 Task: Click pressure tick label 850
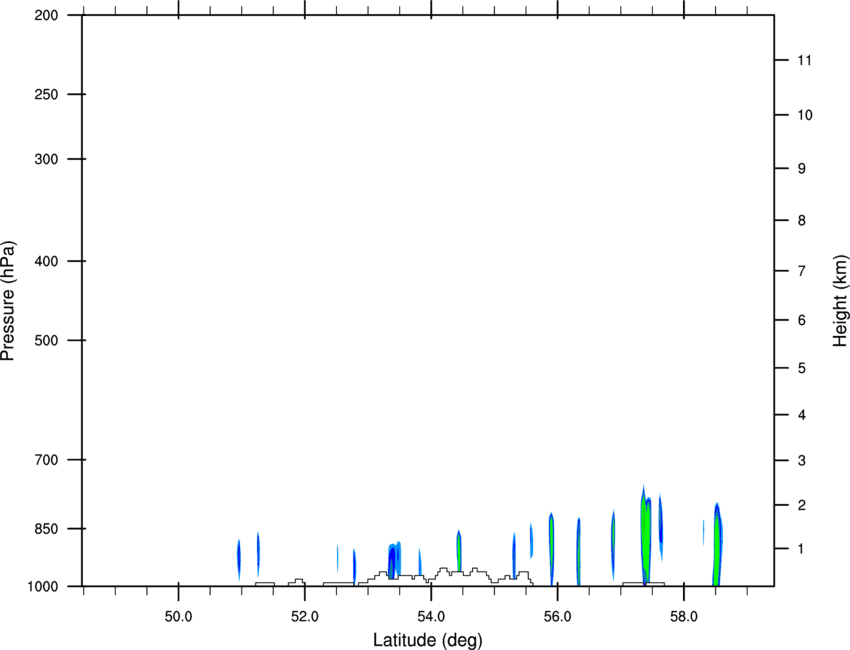click(46, 529)
